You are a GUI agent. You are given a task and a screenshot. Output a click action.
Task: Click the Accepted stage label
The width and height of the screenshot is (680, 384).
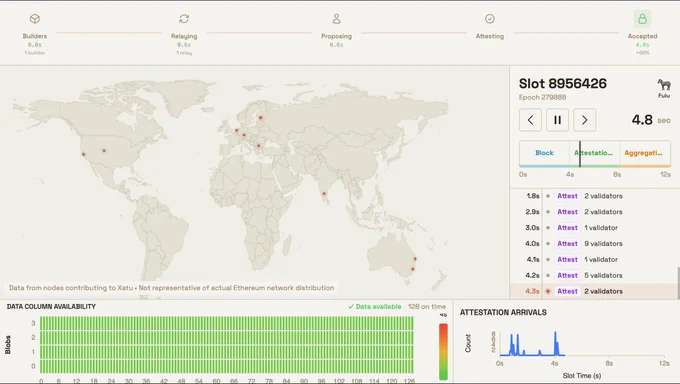pos(642,36)
